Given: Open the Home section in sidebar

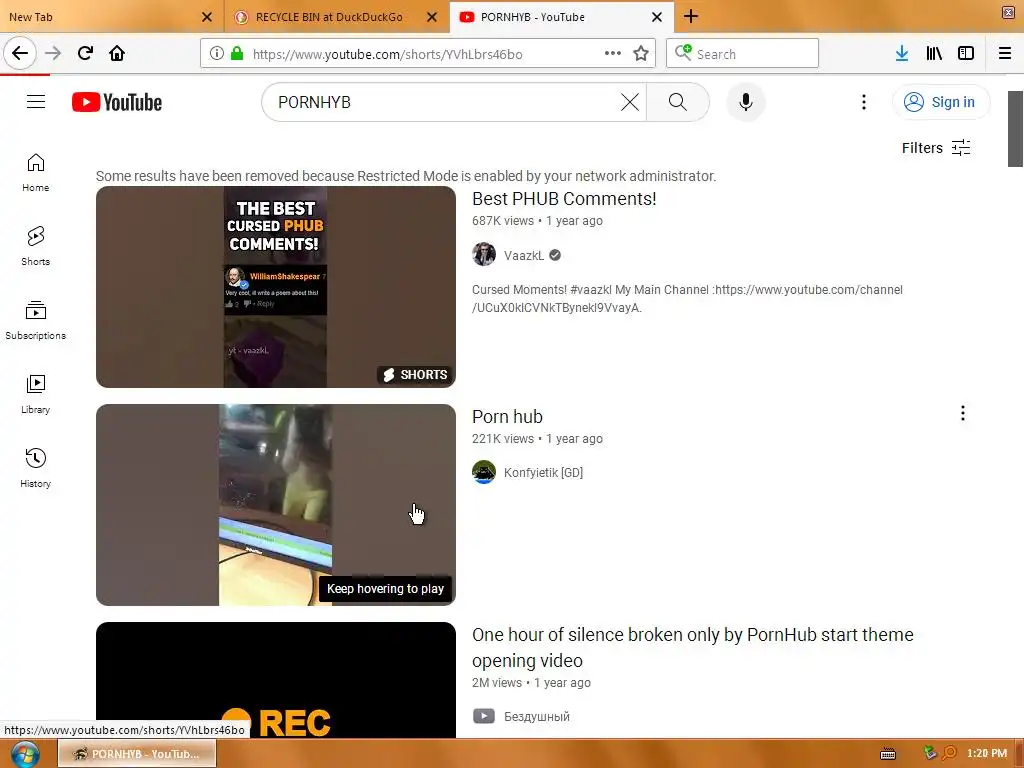Looking at the screenshot, I should [x=35, y=173].
